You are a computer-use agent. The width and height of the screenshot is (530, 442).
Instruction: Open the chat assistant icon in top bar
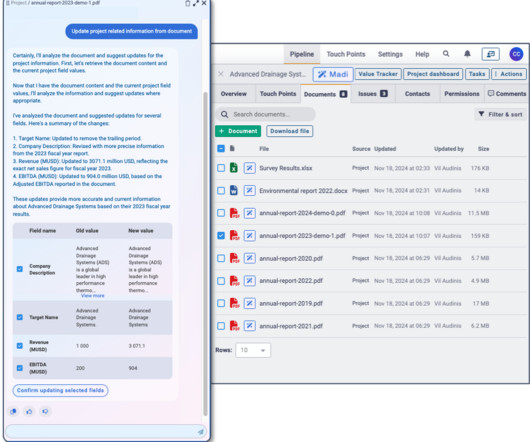tap(490, 54)
